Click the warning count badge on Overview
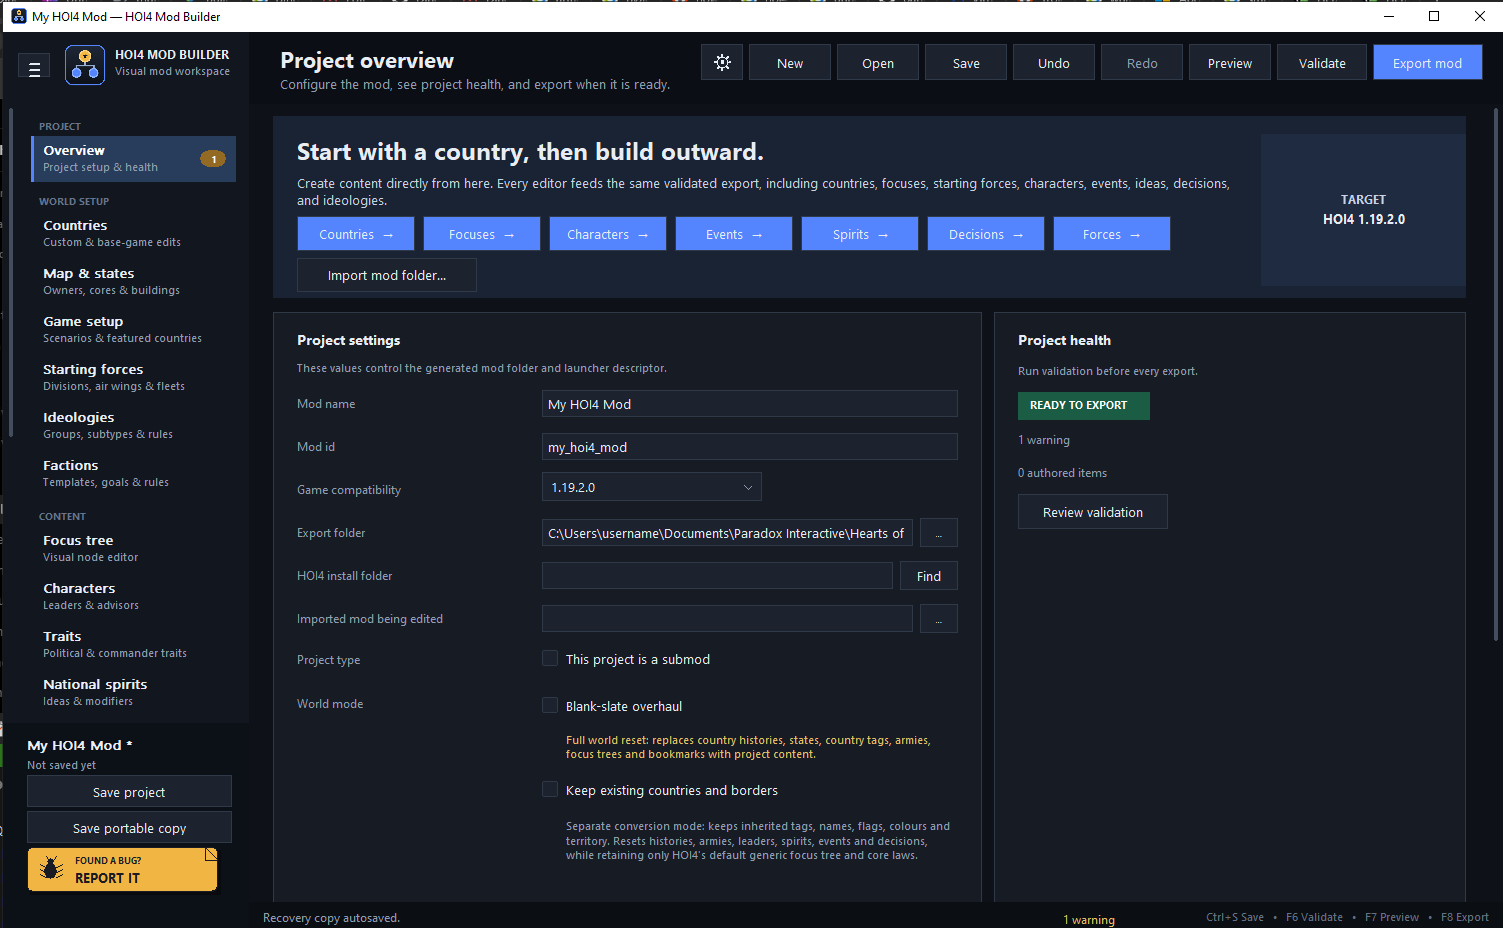Image resolution: width=1503 pixels, height=928 pixels. (213, 159)
